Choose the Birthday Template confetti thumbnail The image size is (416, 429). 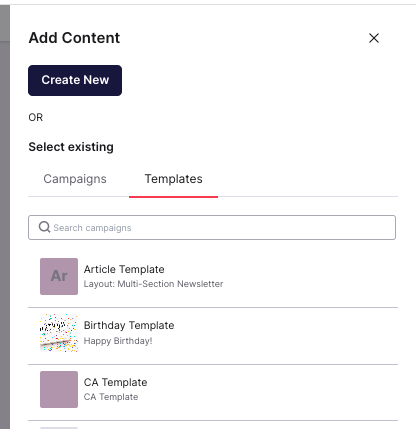click(59, 333)
